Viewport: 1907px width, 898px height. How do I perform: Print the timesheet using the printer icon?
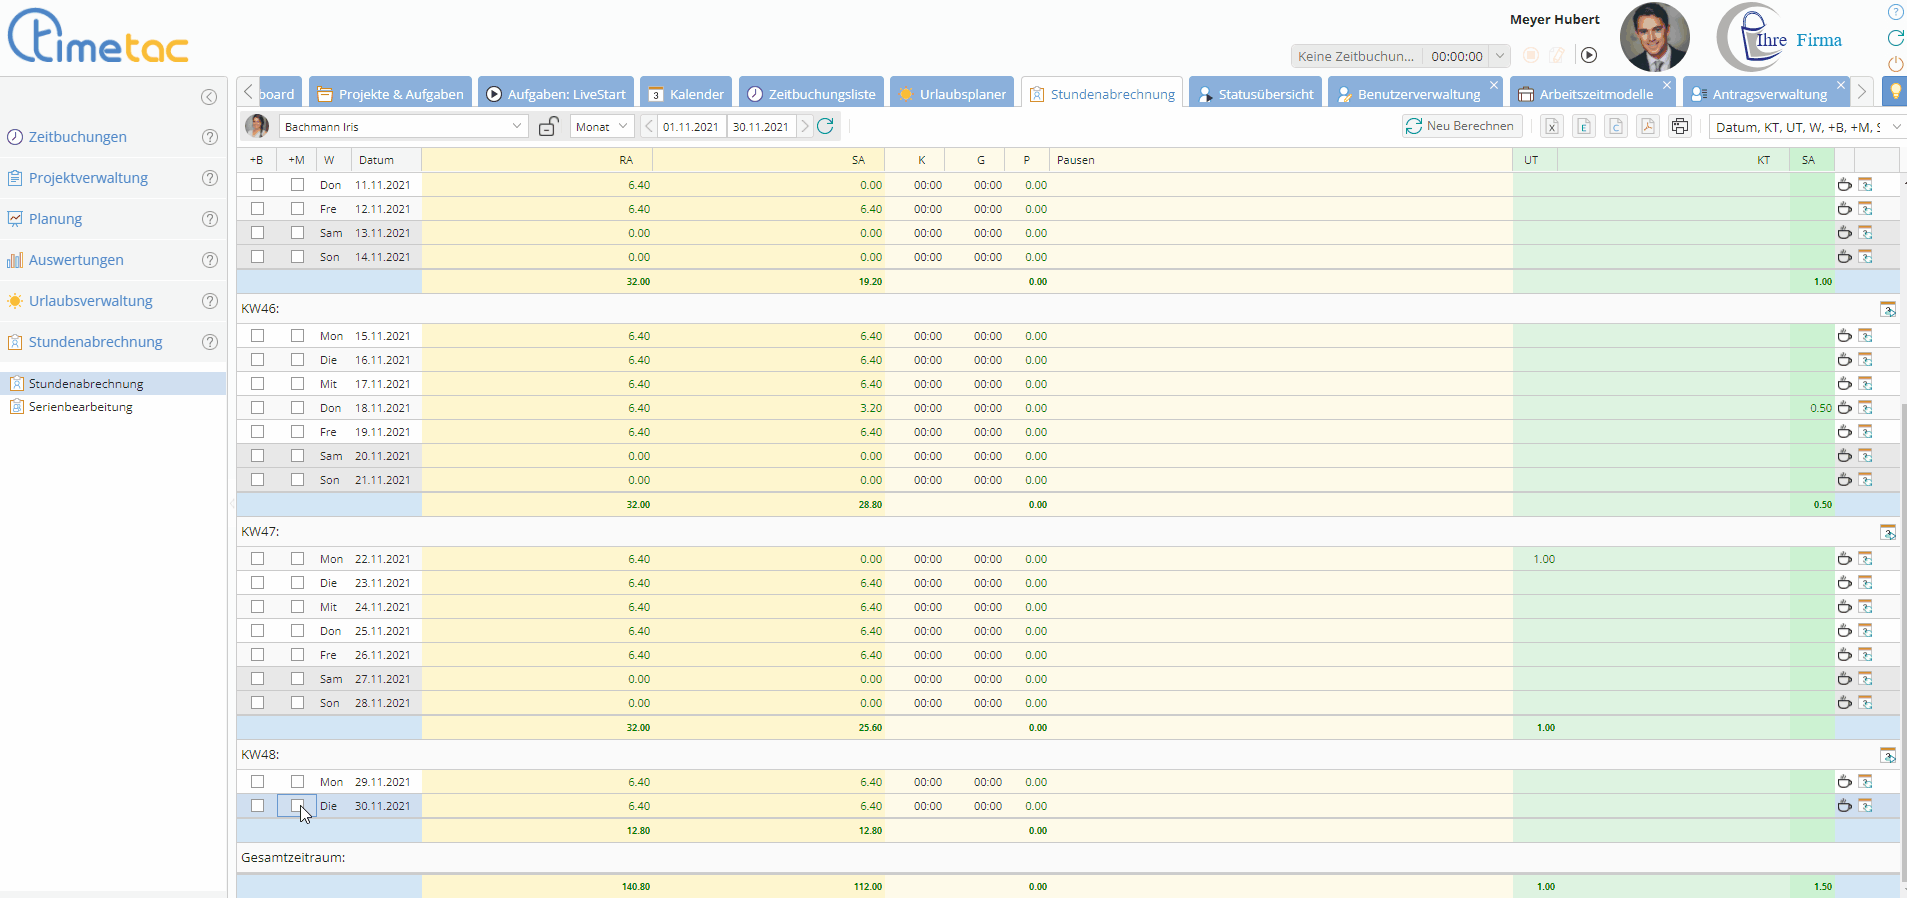tap(1680, 126)
